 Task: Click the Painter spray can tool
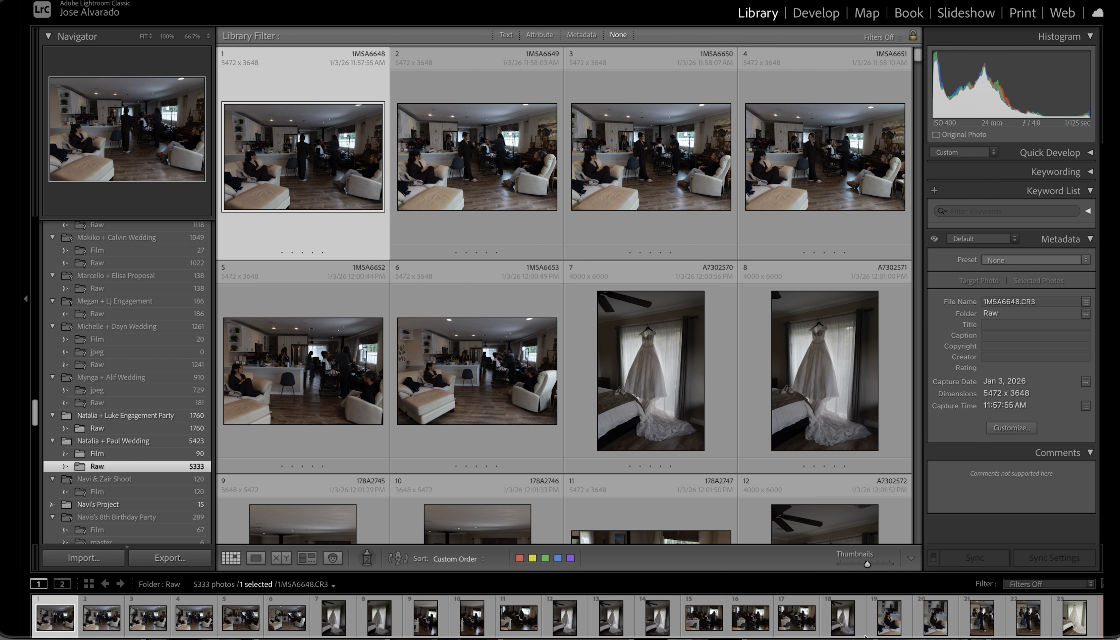click(x=366, y=558)
